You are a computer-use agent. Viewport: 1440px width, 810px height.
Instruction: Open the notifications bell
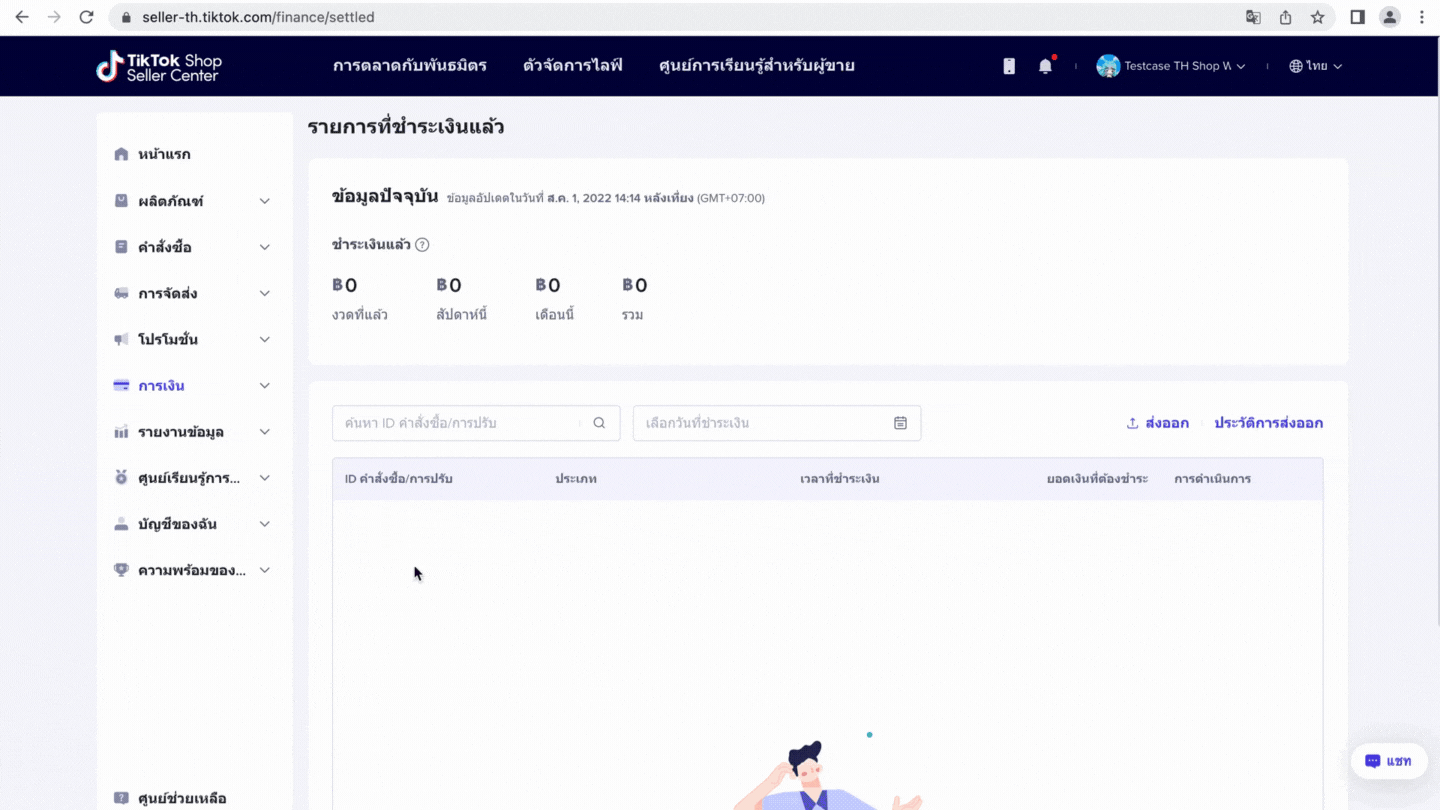click(x=1045, y=66)
